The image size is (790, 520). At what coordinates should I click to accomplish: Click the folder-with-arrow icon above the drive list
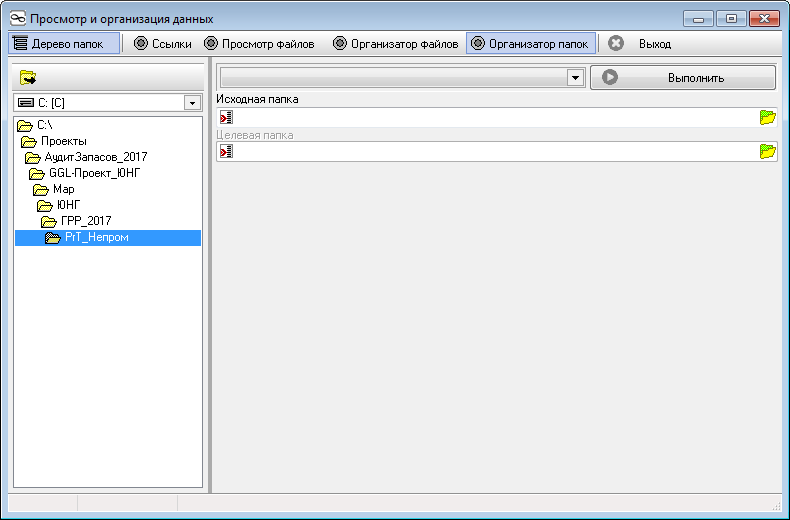(x=28, y=78)
